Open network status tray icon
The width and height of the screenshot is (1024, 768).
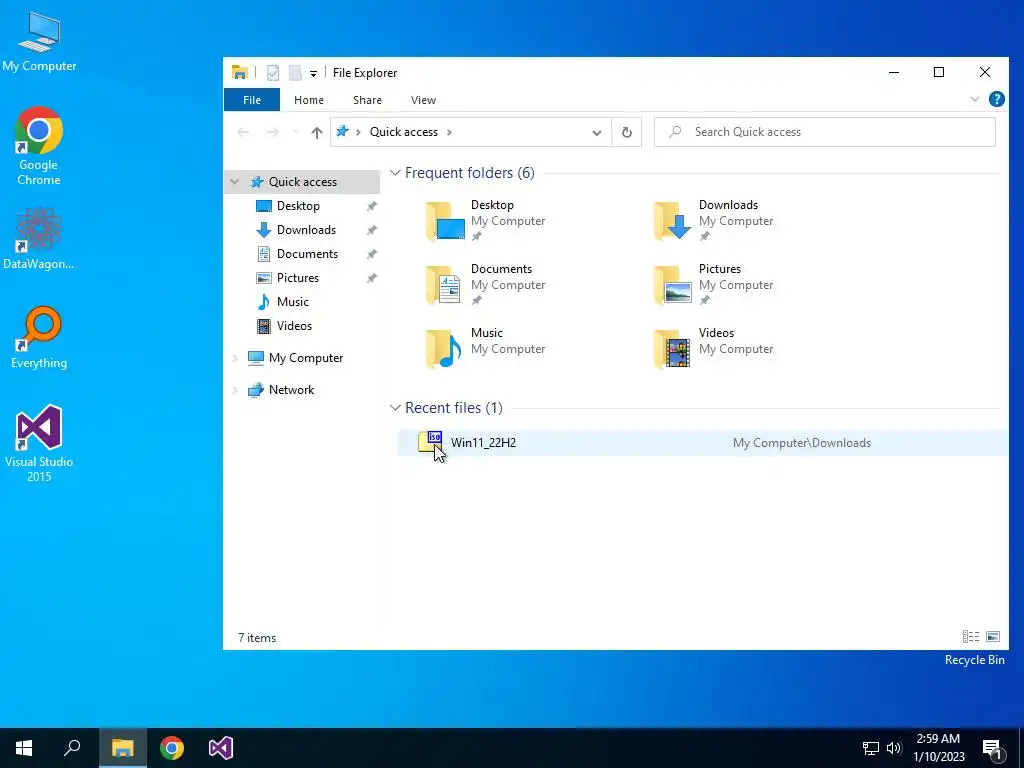point(871,748)
